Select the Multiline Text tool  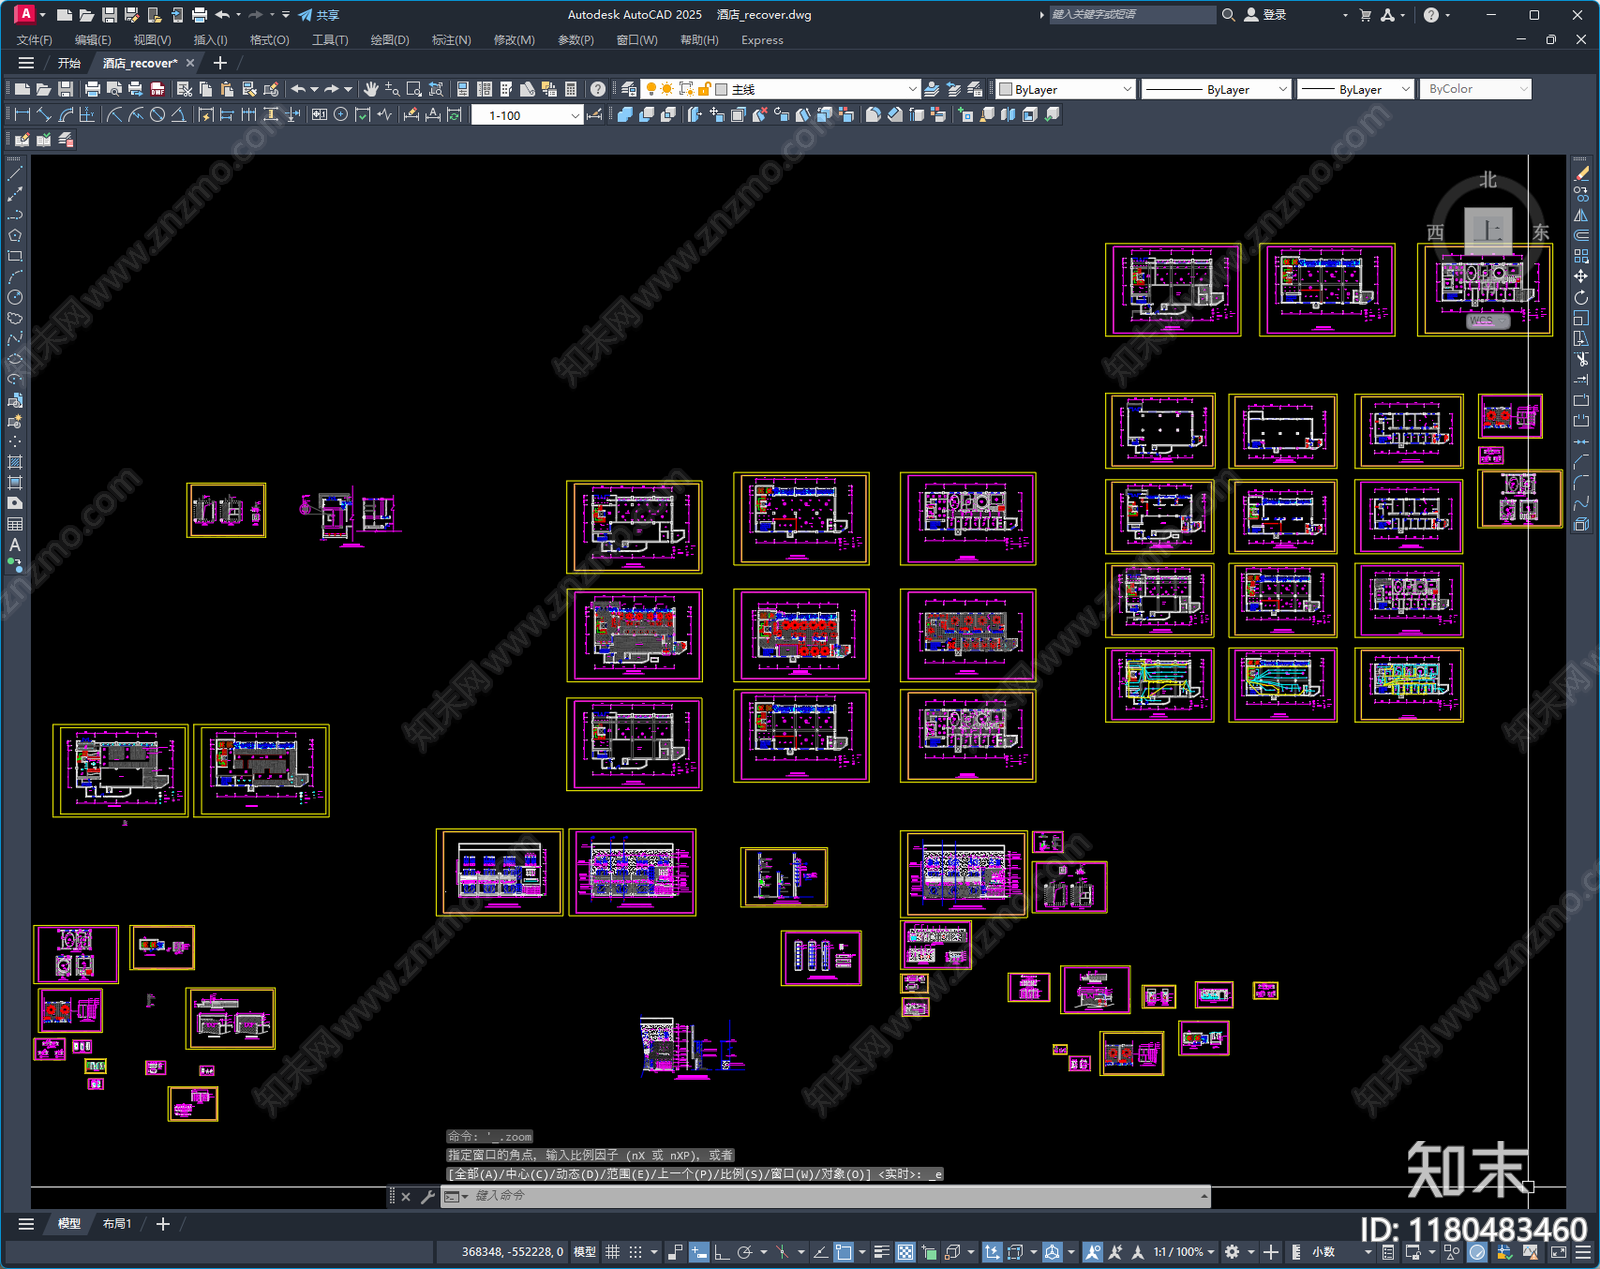(x=15, y=545)
